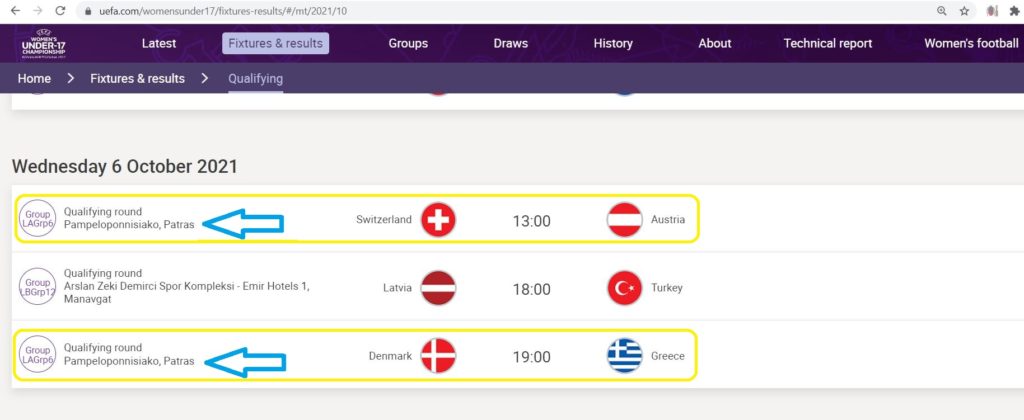Viewport: 1024px width, 420px height.
Task: Select the Switzerland flag icon
Action: [x=438, y=220]
